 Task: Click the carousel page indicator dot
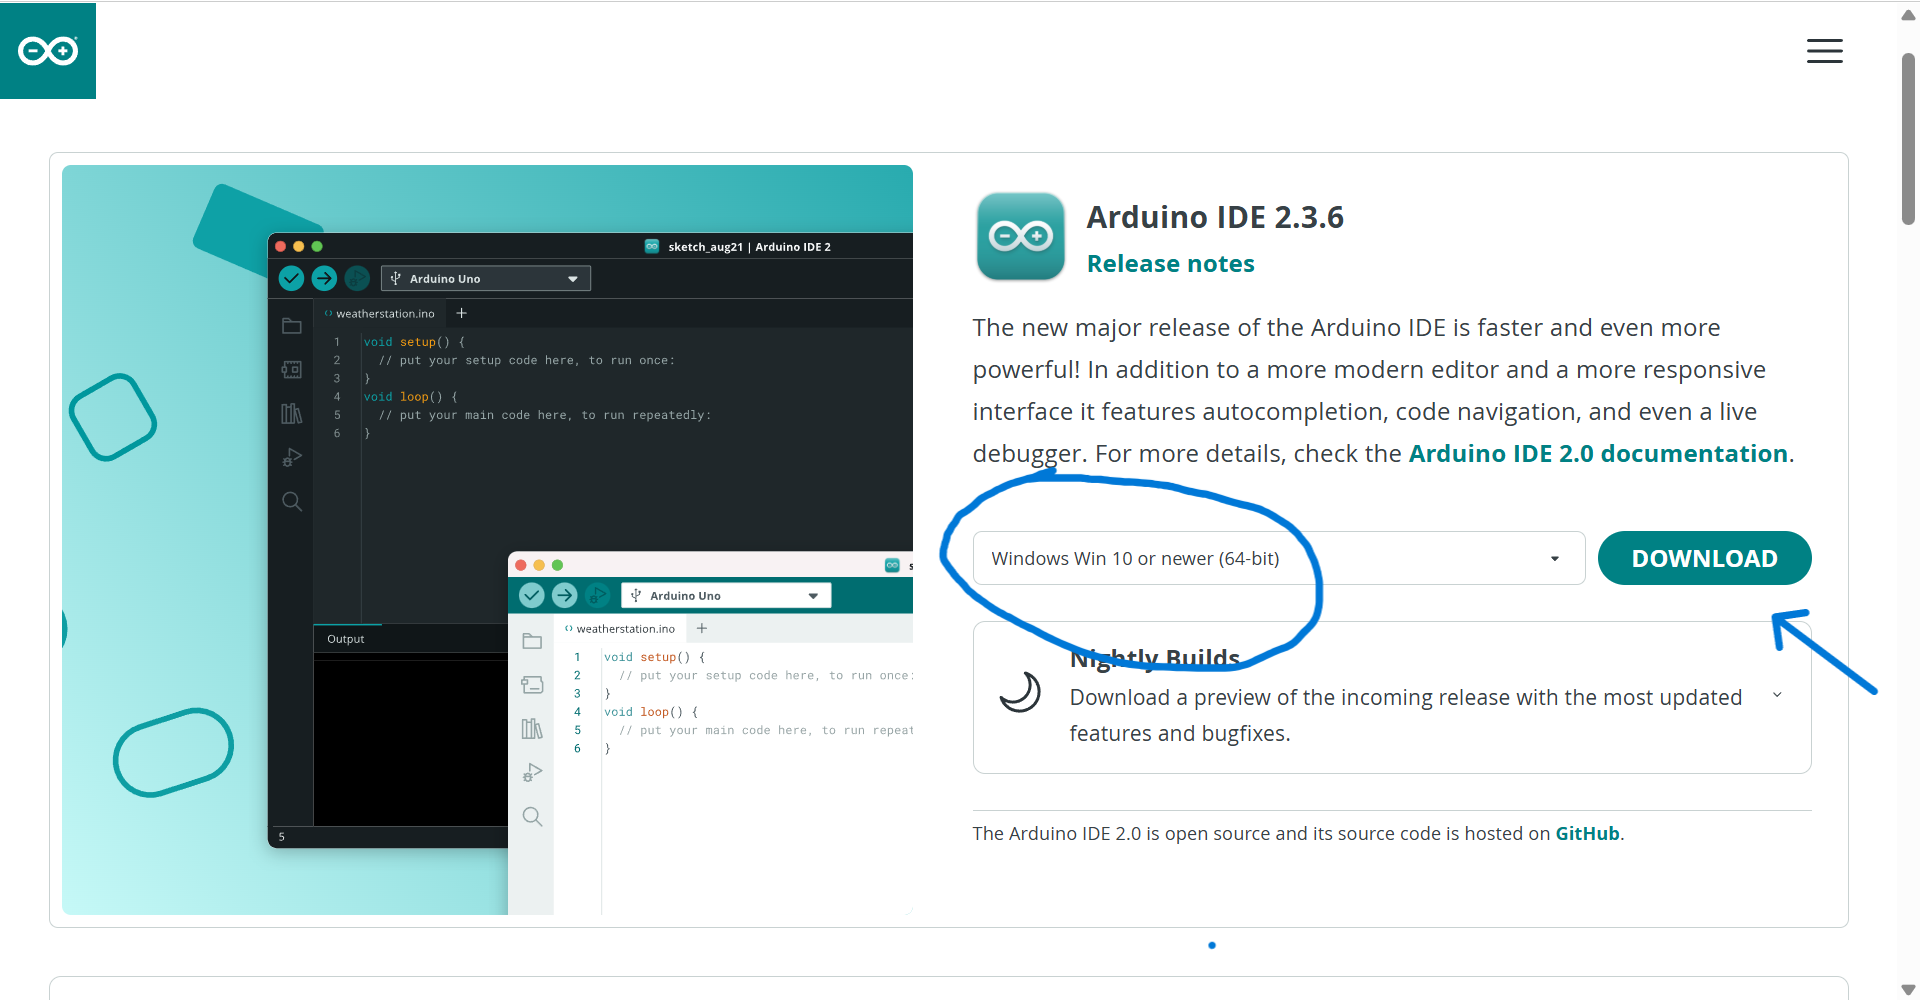click(x=1212, y=945)
